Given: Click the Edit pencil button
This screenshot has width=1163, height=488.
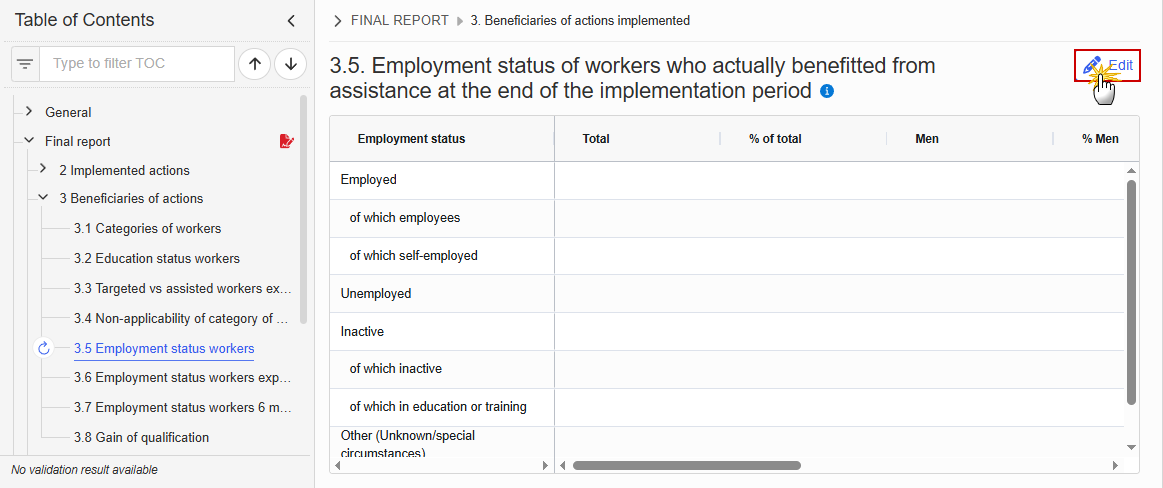Looking at the screenshot, I should pyautogui.click(x=1107, y=65).
